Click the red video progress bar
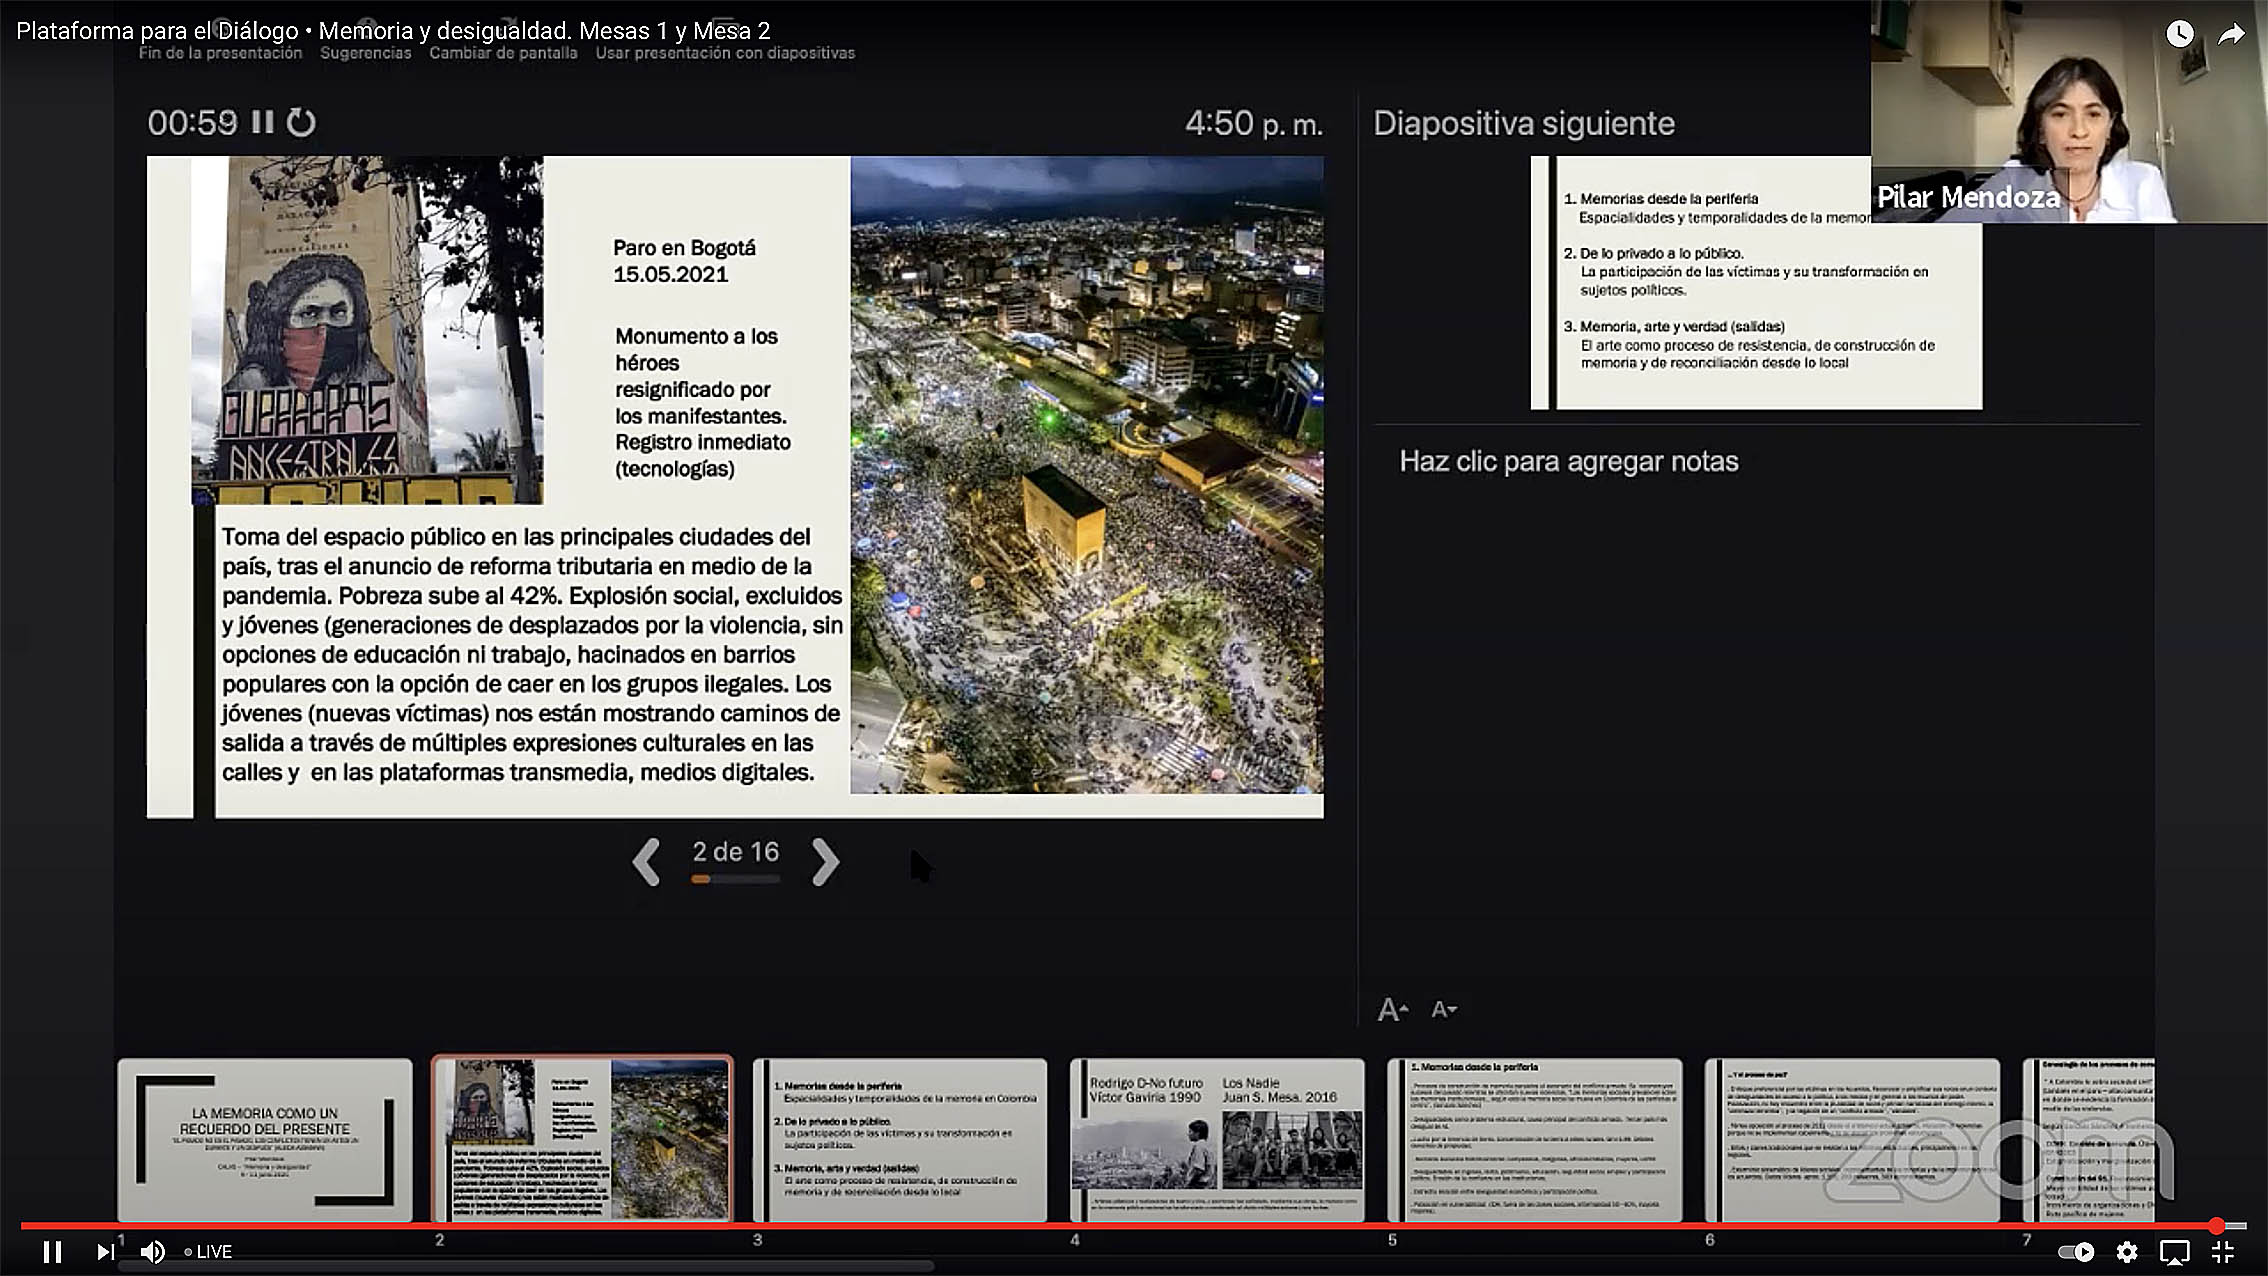This screenshot has width=2268, height=1276. (1100, 1225)
